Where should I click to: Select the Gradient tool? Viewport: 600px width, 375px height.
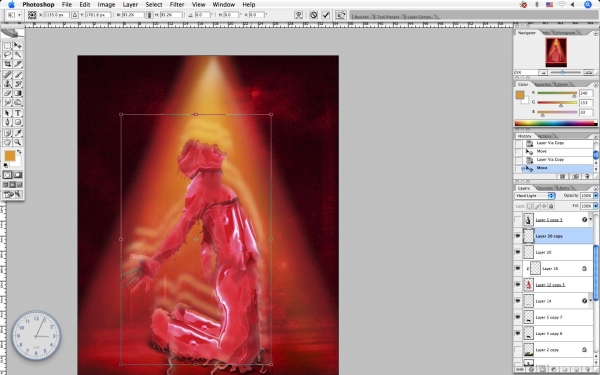(x=18, y=93)
